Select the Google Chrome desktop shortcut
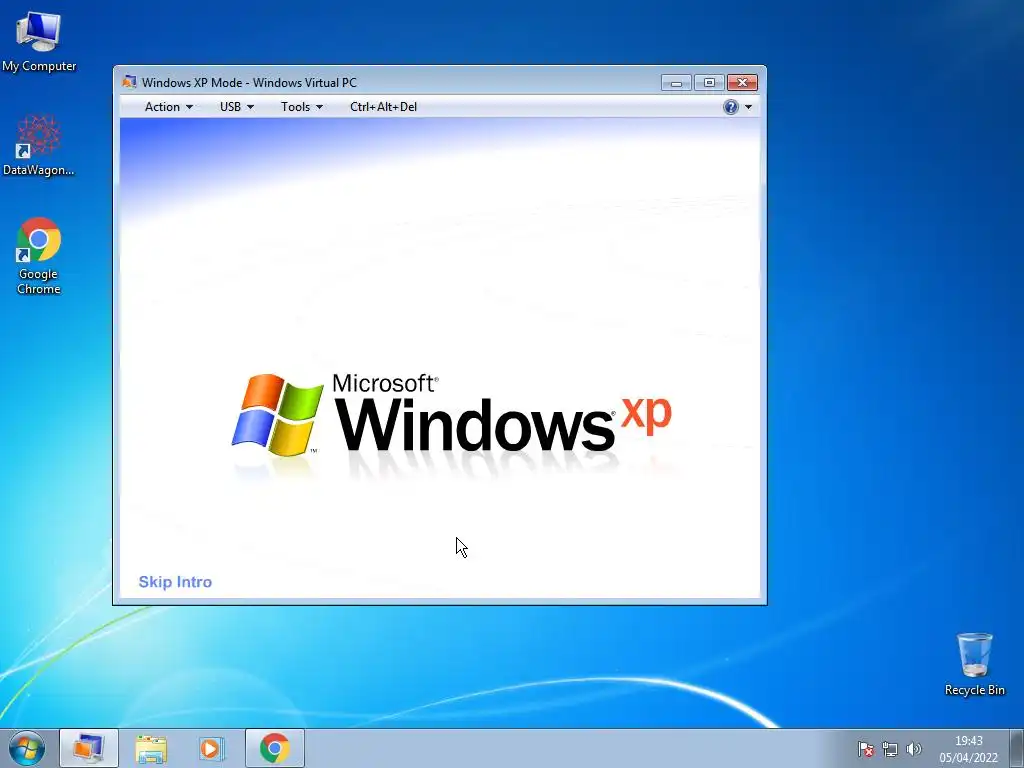The image size is (1024, 768). (x=39, y=256)
